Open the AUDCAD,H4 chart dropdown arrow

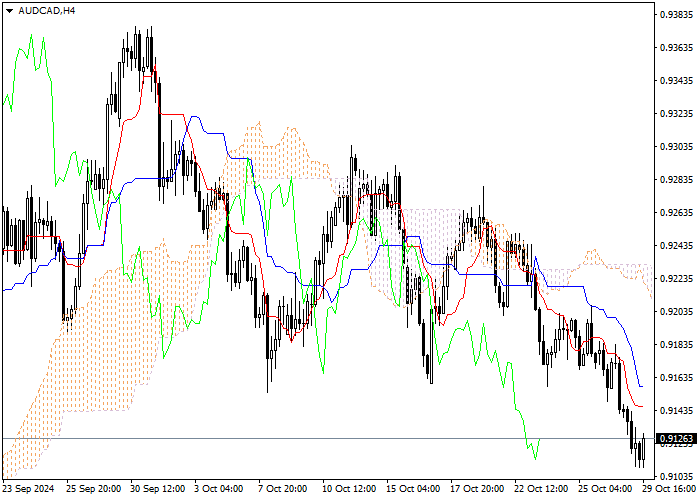pos(9,11)
